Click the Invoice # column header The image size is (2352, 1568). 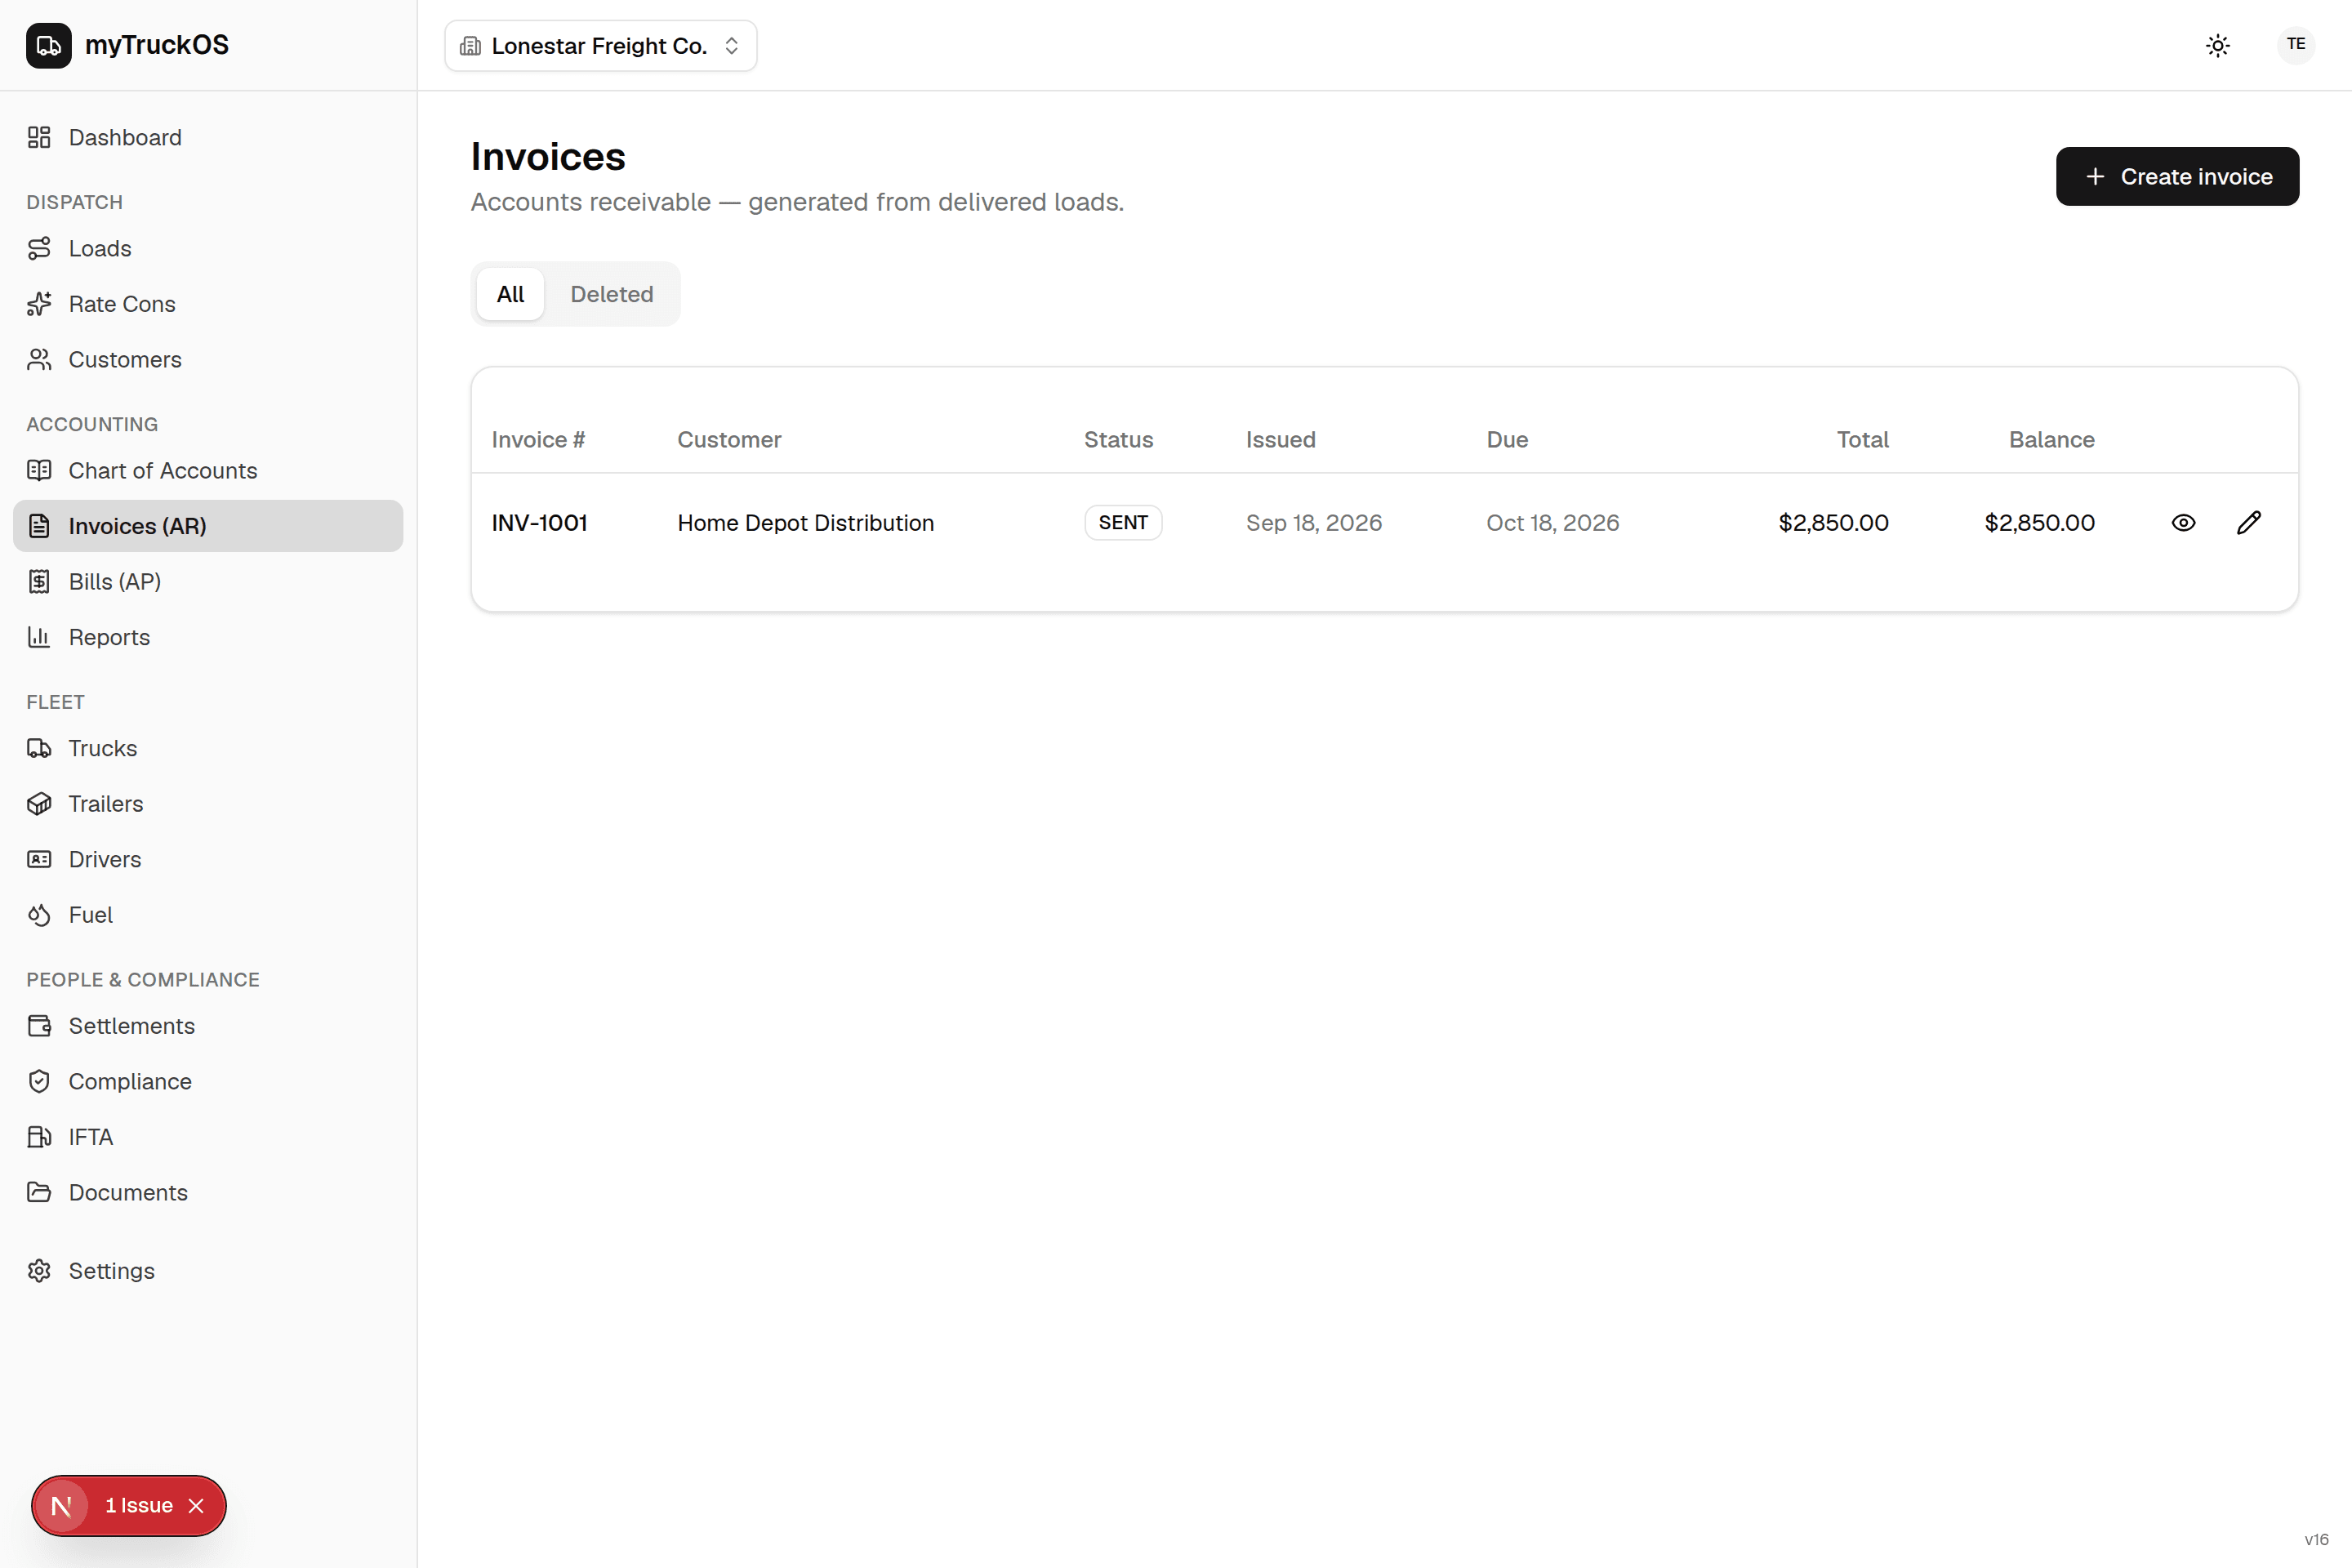pos(538,439)
